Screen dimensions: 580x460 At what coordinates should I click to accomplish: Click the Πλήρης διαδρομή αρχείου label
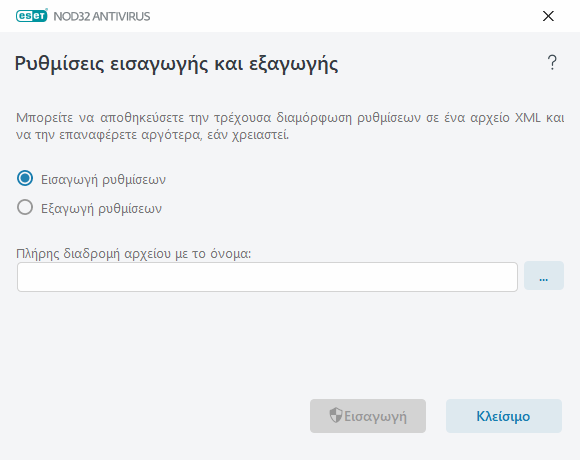(x=134, y=254)
